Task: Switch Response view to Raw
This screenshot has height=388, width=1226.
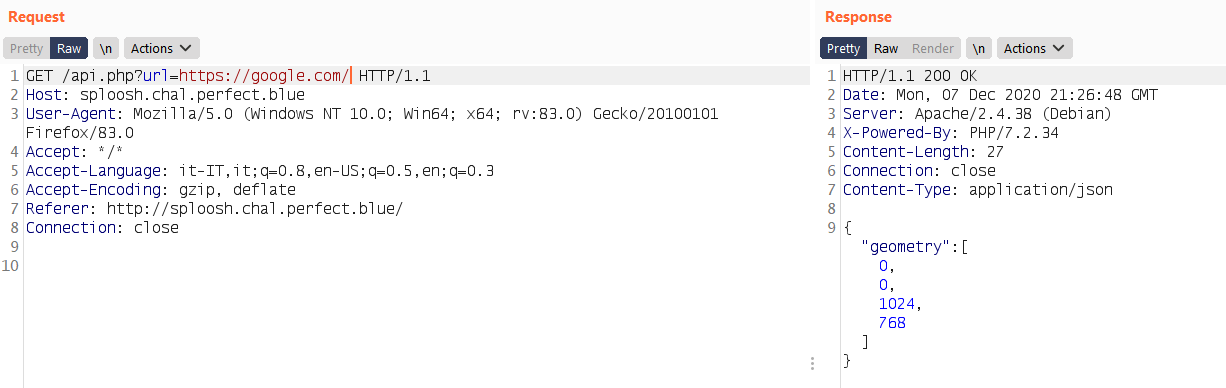Action: pyautogui.click(x=886, y=48)
